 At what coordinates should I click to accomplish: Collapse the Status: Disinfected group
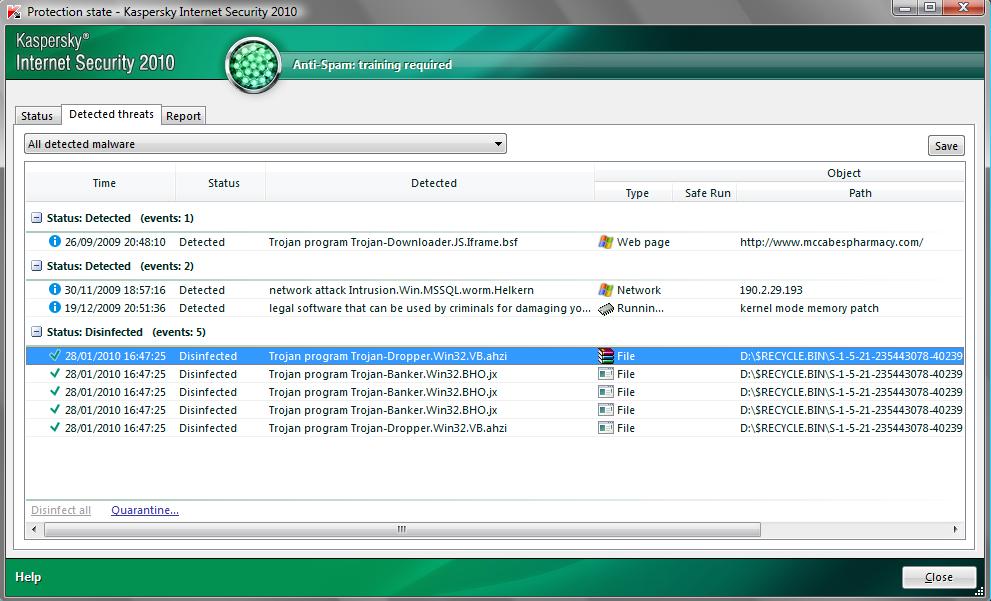pyautogui.click(x=37, y=332)
